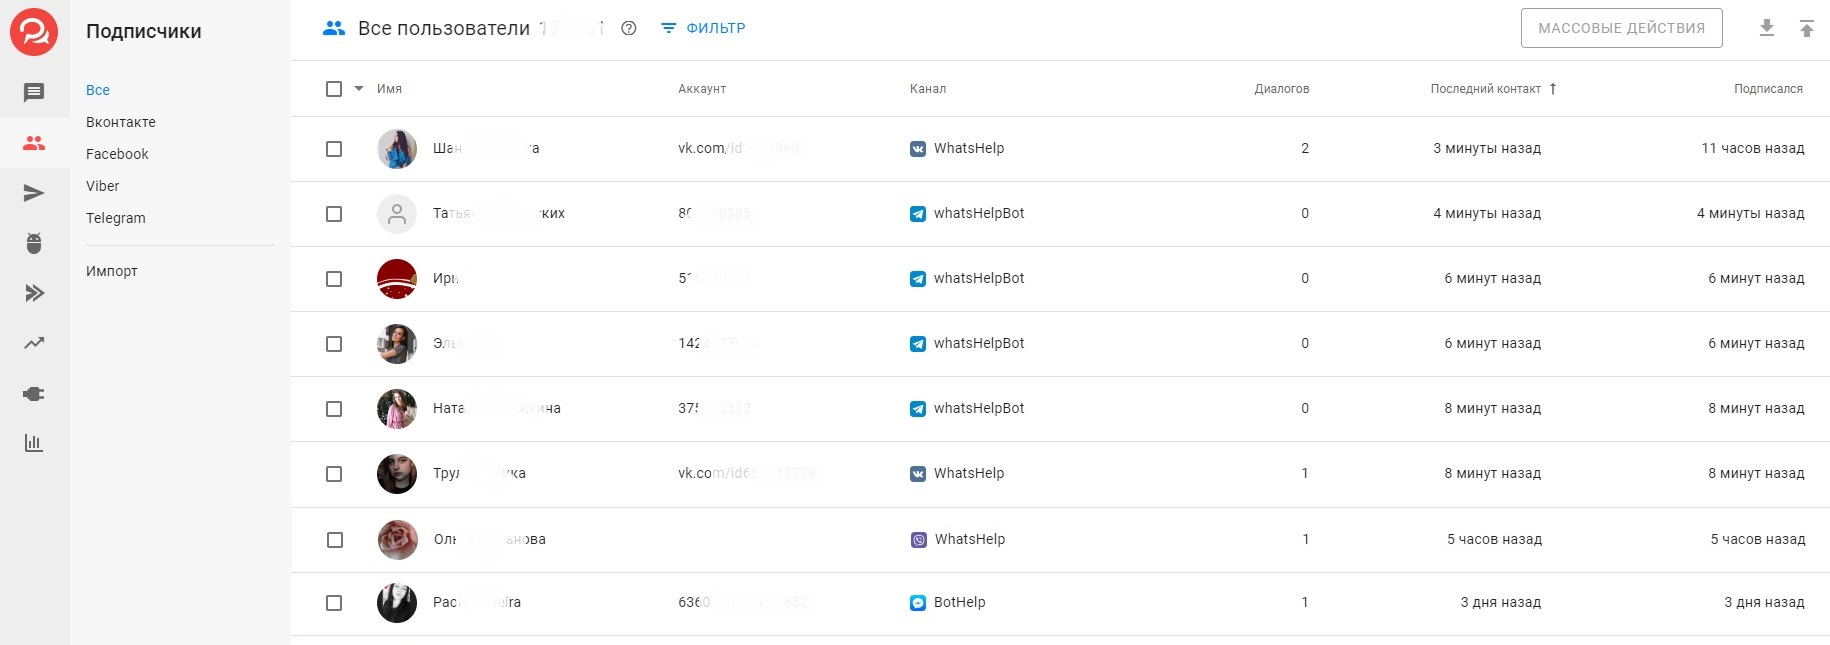Image resolution: width=1830 pixels, height=645 pixels.
Task: Click the upload import arrow icon
Action: click(x=1806, y=28)
